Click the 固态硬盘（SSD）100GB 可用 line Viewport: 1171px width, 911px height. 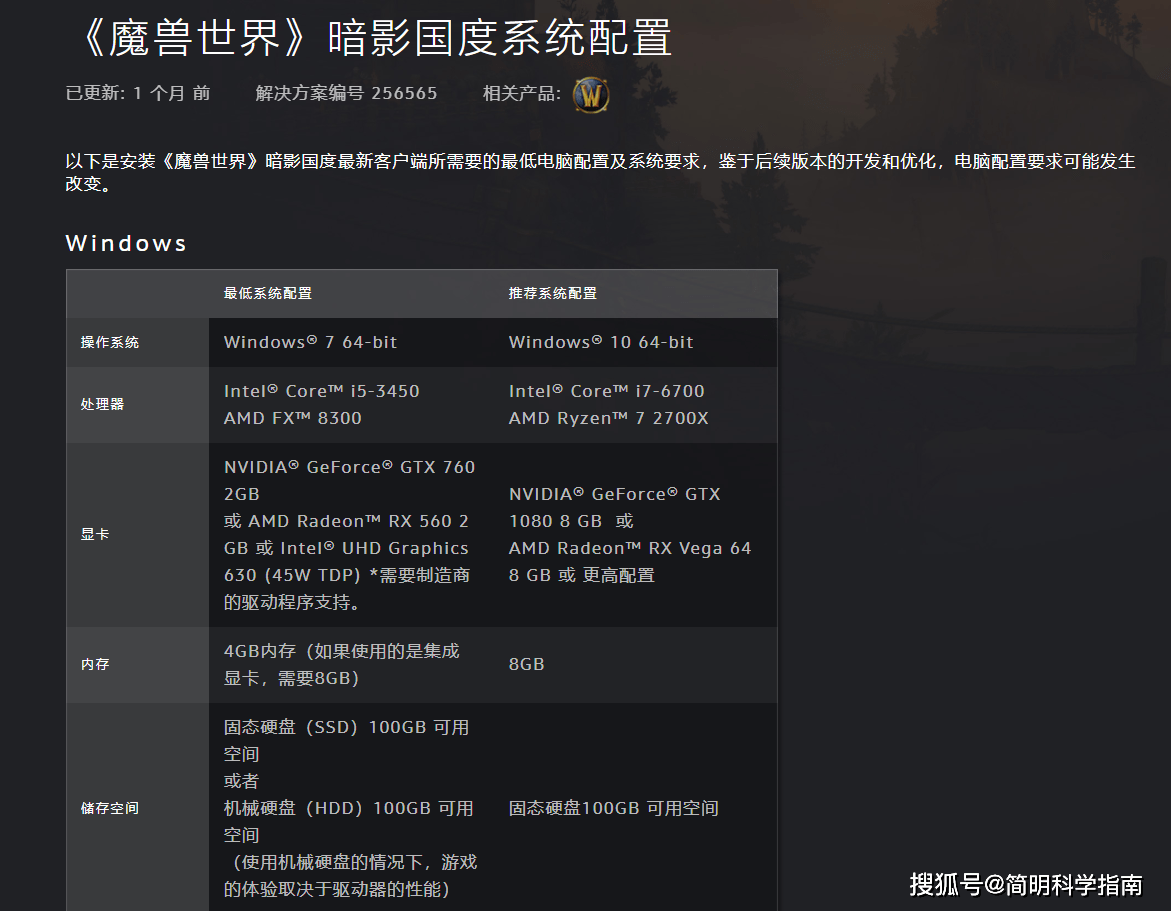click(x=347, y=727)
